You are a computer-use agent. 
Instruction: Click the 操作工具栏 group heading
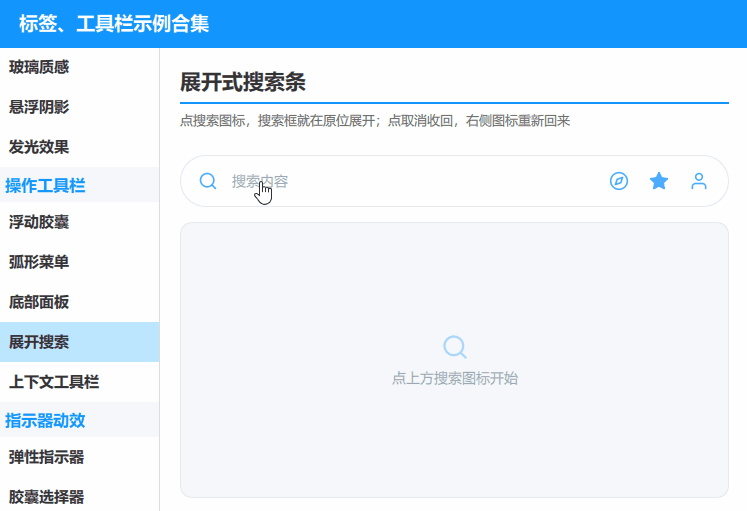45,185
